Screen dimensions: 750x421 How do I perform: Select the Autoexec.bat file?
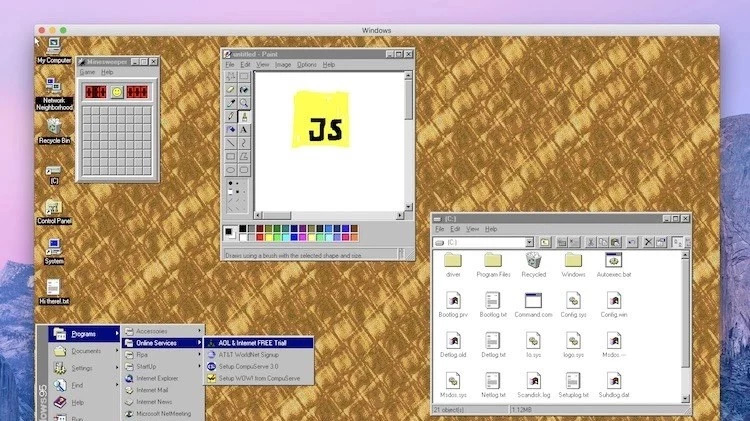(x=614, y=265)
